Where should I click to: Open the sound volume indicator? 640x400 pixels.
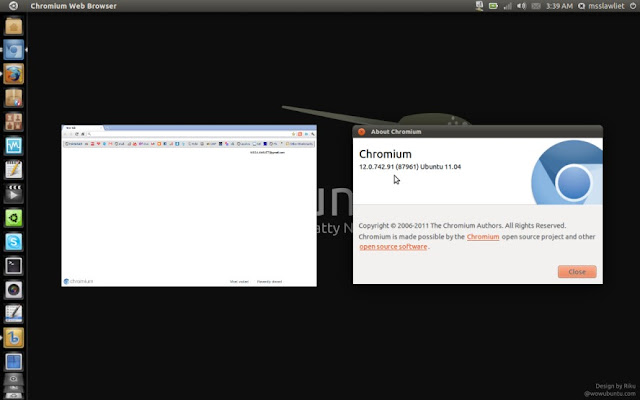click(522, 6)
